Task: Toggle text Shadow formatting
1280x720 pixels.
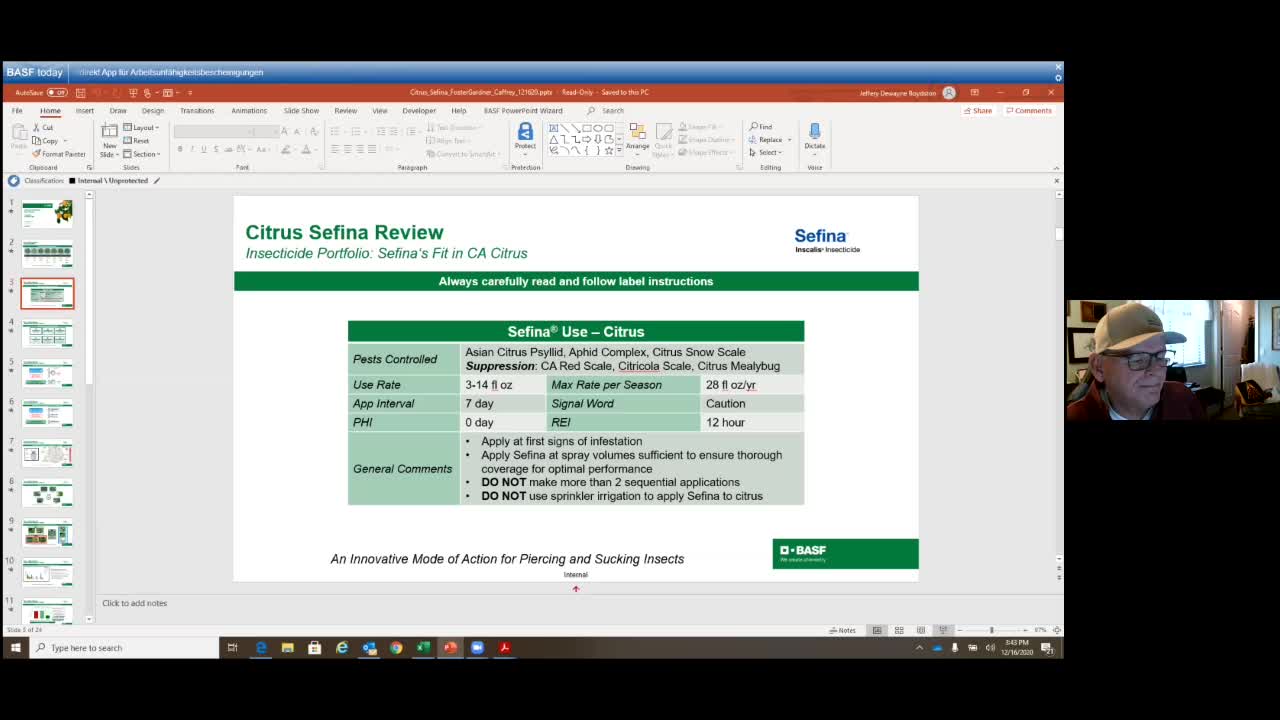Action: 216,150
